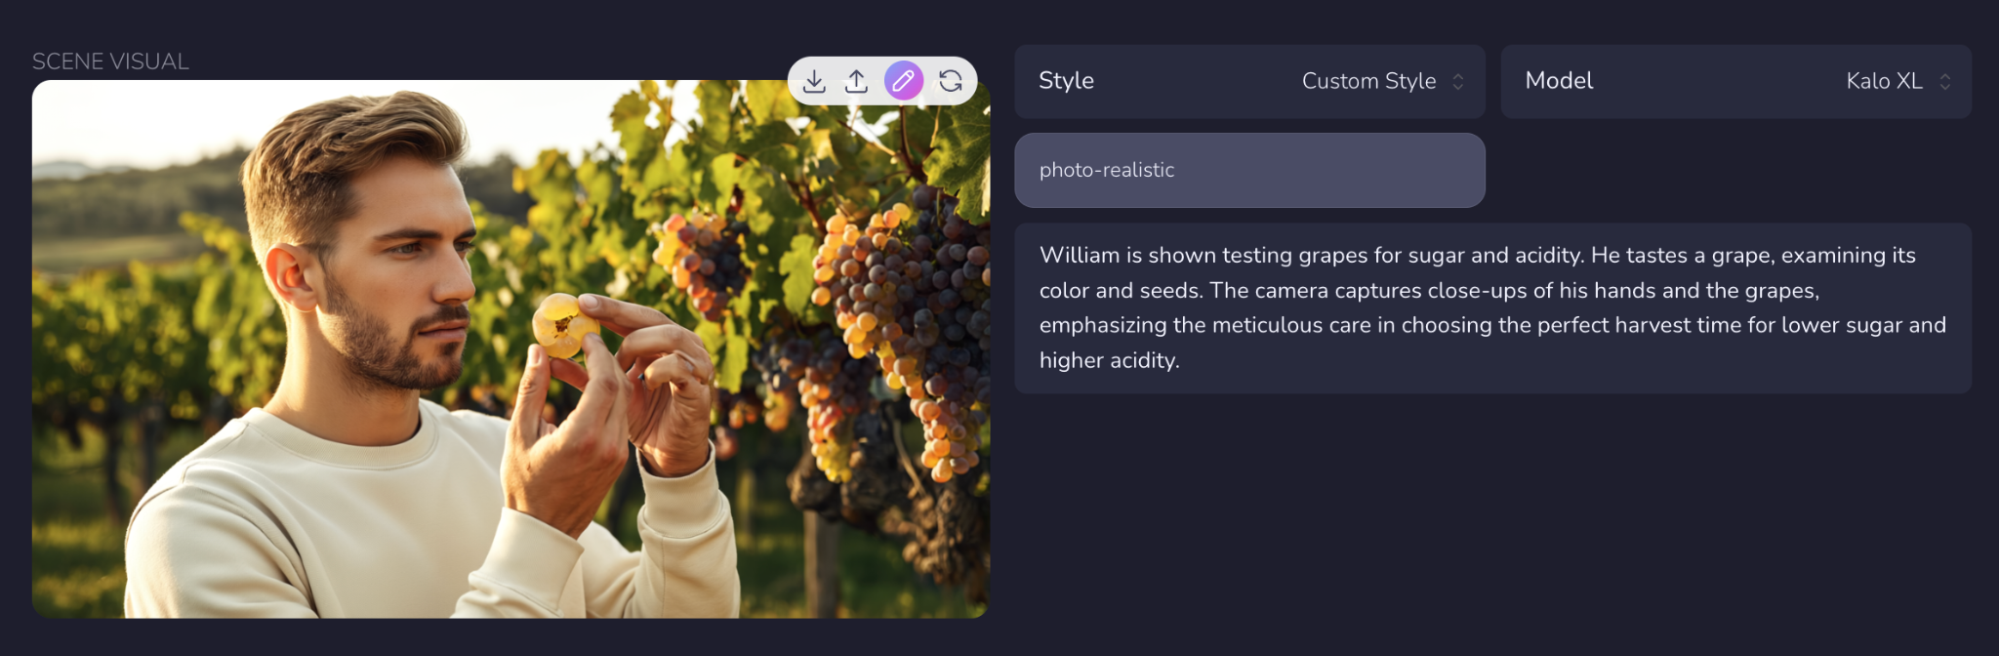Open the Custom Style dropdown

pyautogui.click(x=1369, y=81)
